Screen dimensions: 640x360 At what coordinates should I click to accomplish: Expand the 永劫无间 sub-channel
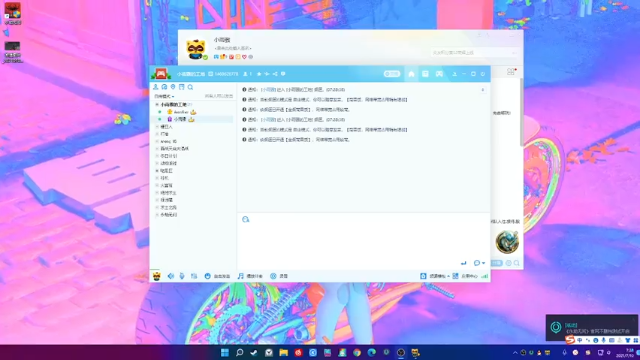coord(157,215)
